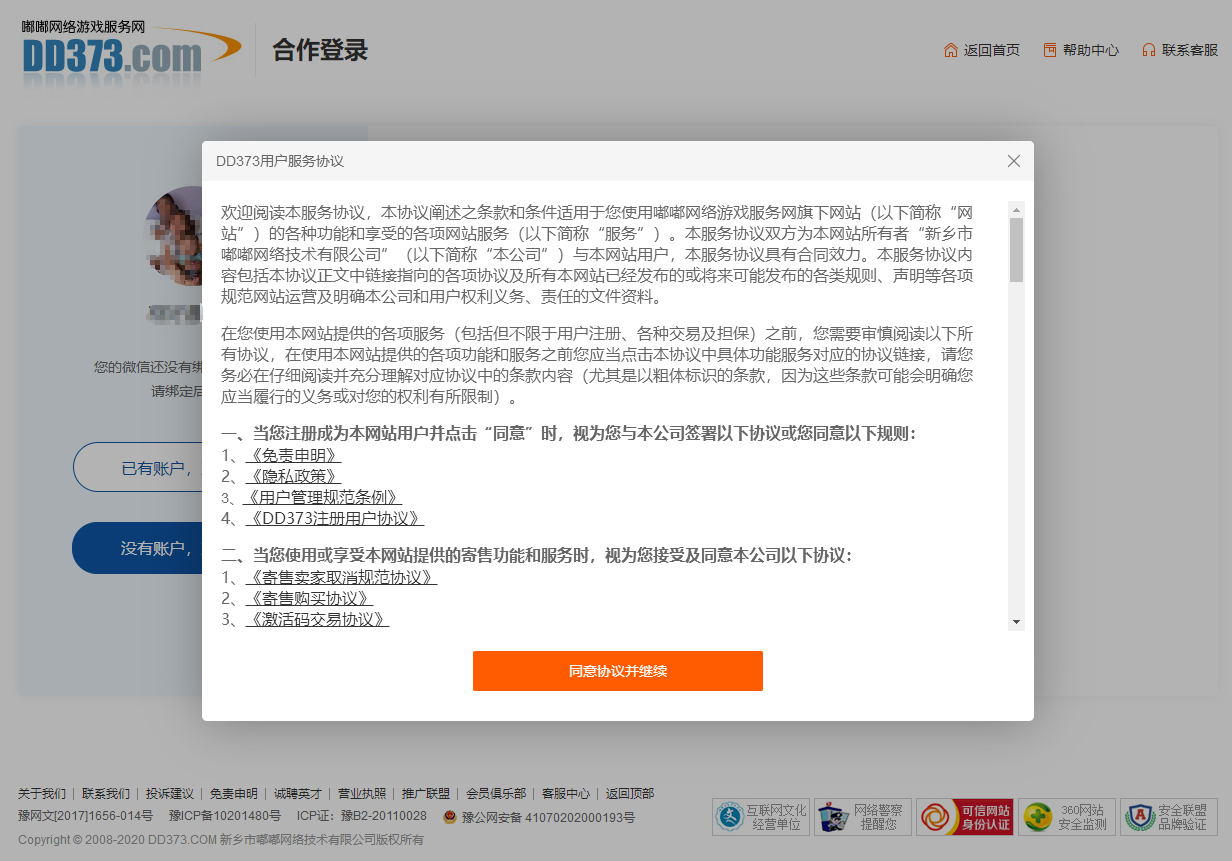
Task: Open the 《用户管理规范条例》 link
Action: click(x=322, y=497)
